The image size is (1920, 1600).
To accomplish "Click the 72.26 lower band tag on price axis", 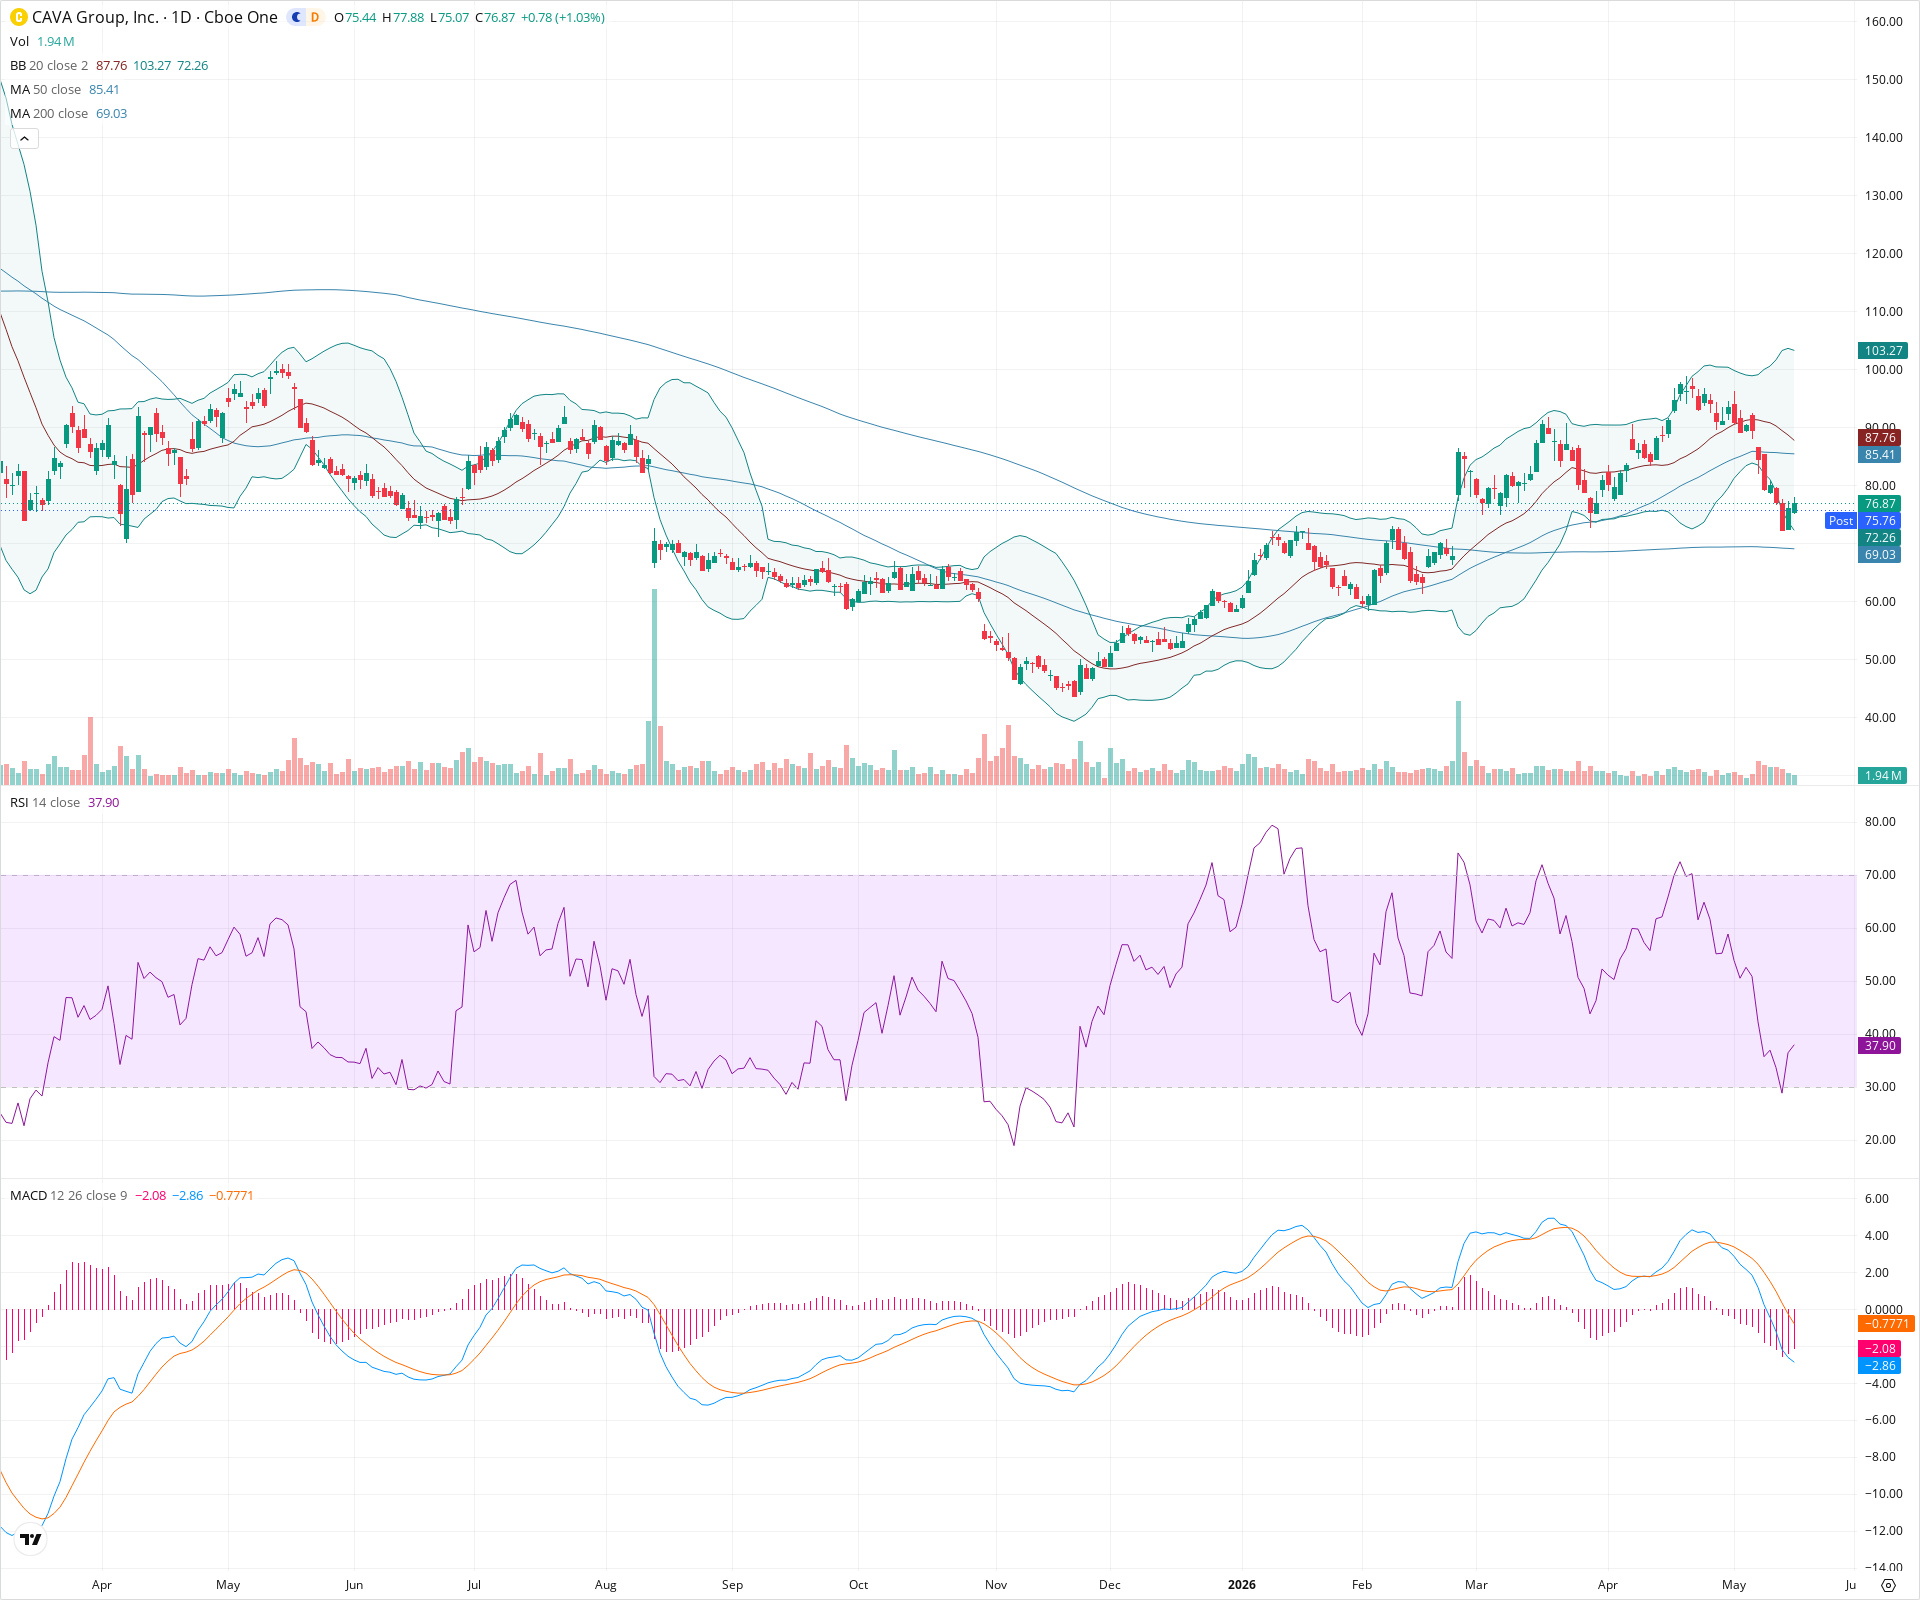I will (x=1880, y=538).
